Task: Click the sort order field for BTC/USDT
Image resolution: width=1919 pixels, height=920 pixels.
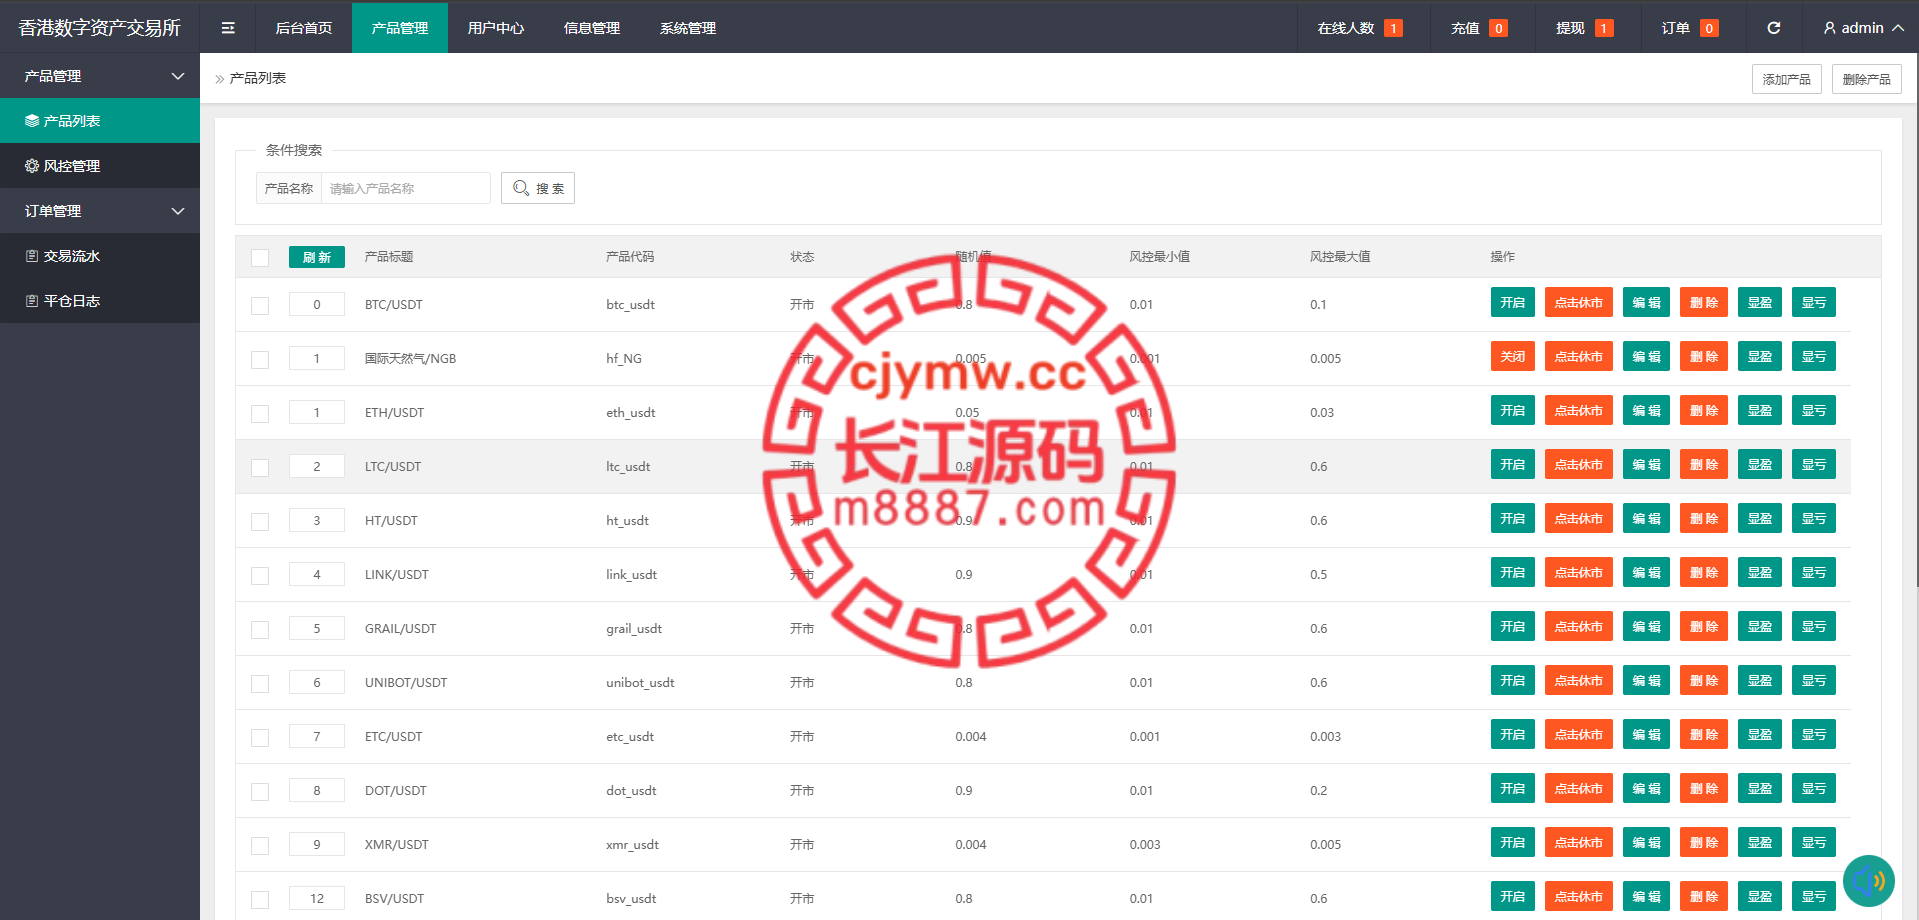Action: [x=317, y=304]
